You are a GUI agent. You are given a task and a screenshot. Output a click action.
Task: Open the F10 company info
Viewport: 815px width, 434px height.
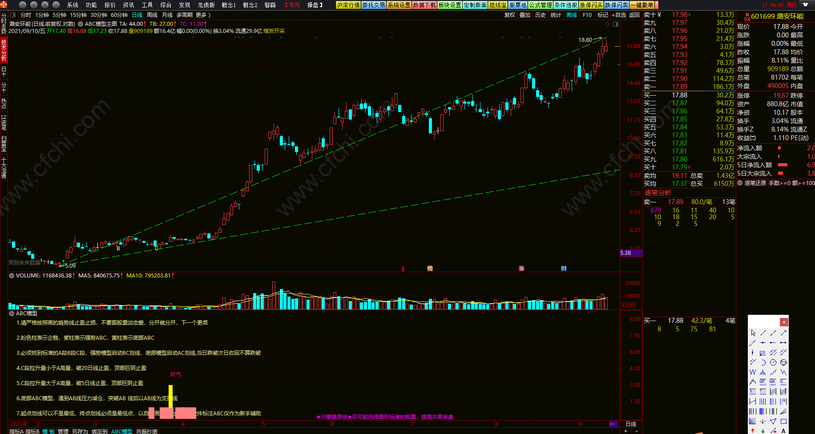pos(587,15)
